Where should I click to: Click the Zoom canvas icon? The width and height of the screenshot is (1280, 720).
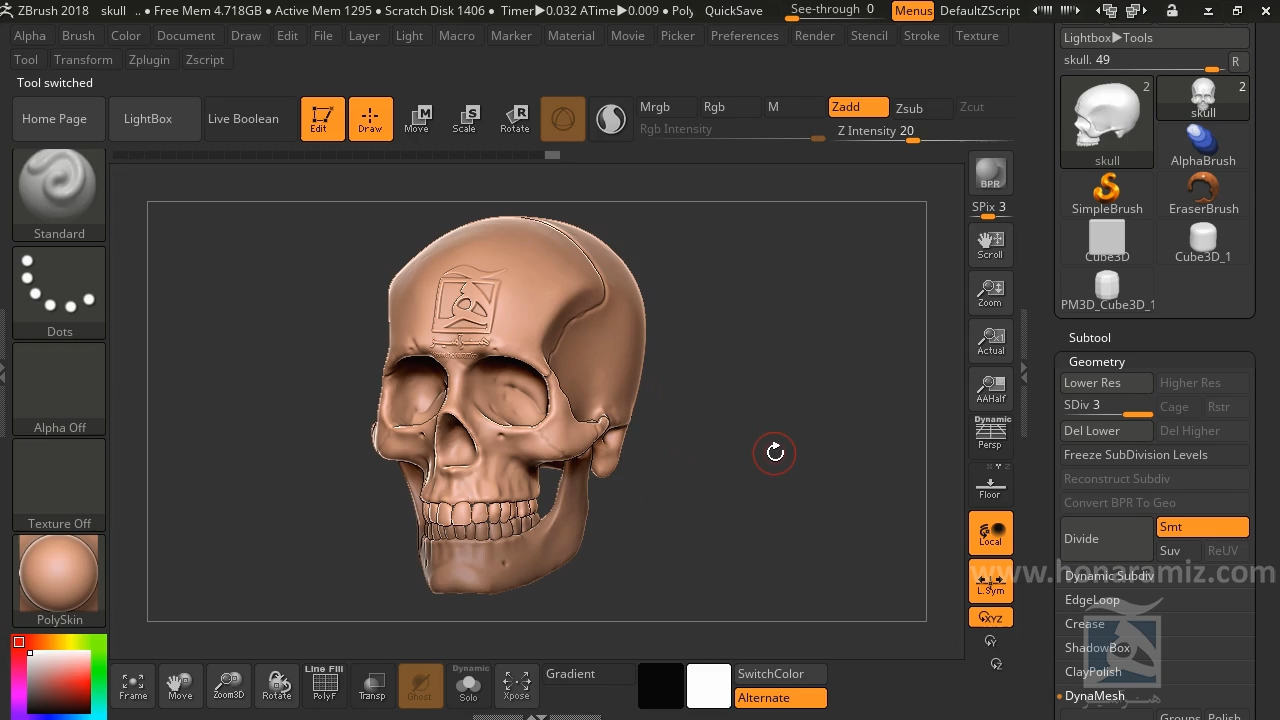pos(990,292)
